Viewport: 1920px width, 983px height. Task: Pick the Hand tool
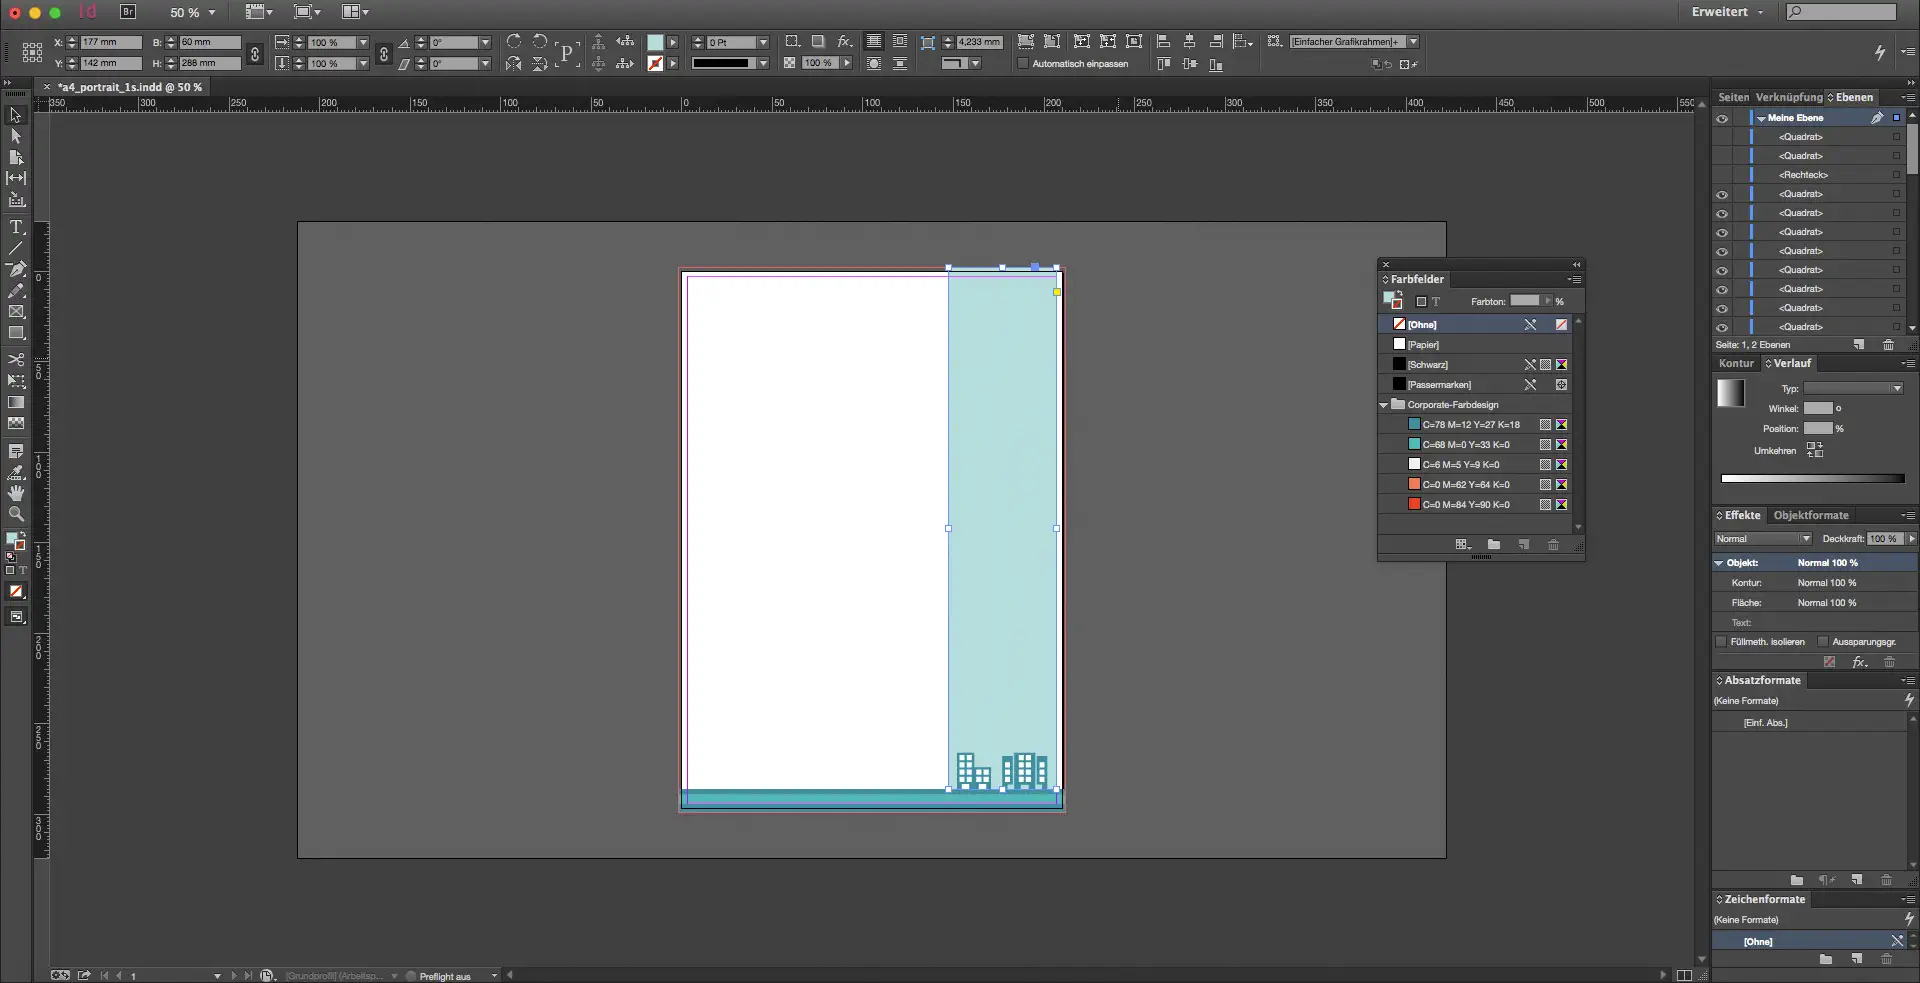(x=16, y=493)
